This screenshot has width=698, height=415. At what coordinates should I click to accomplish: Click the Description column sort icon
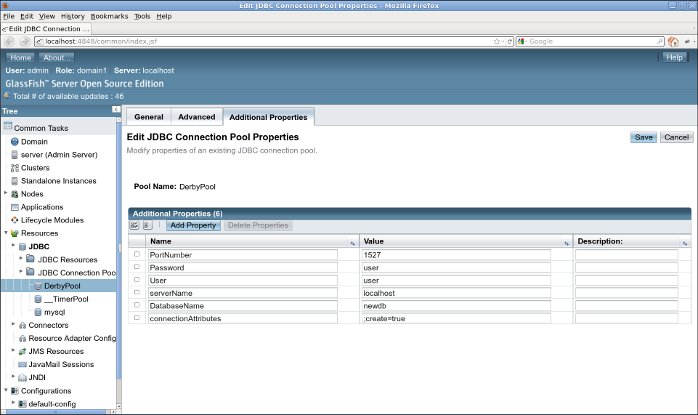point(684,243)
